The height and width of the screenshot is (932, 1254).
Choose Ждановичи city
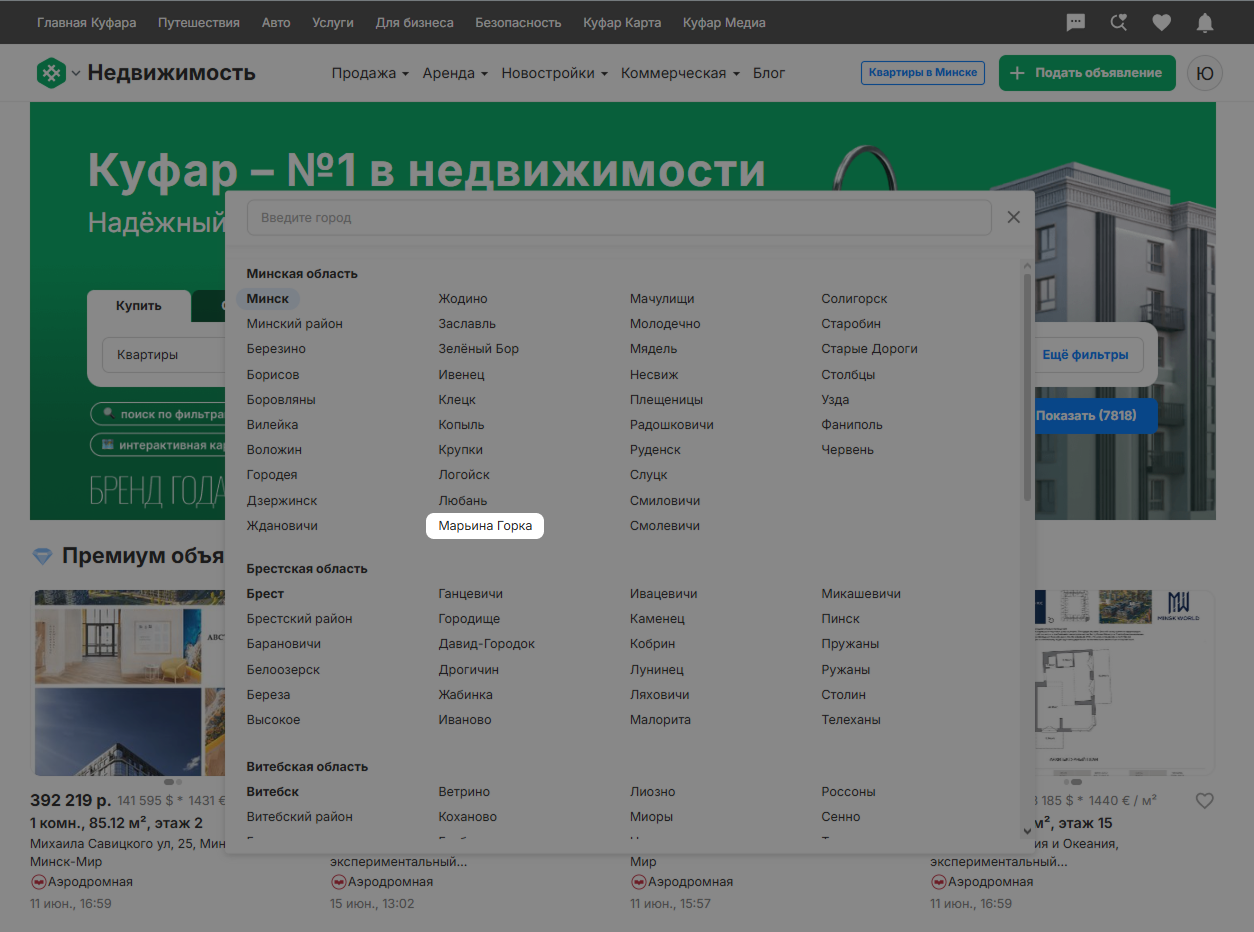click(282, 526)
